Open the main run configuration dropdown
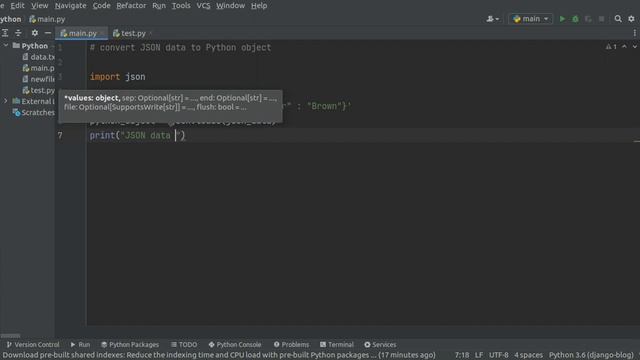The image size is (640, 360). coord(530,19)
